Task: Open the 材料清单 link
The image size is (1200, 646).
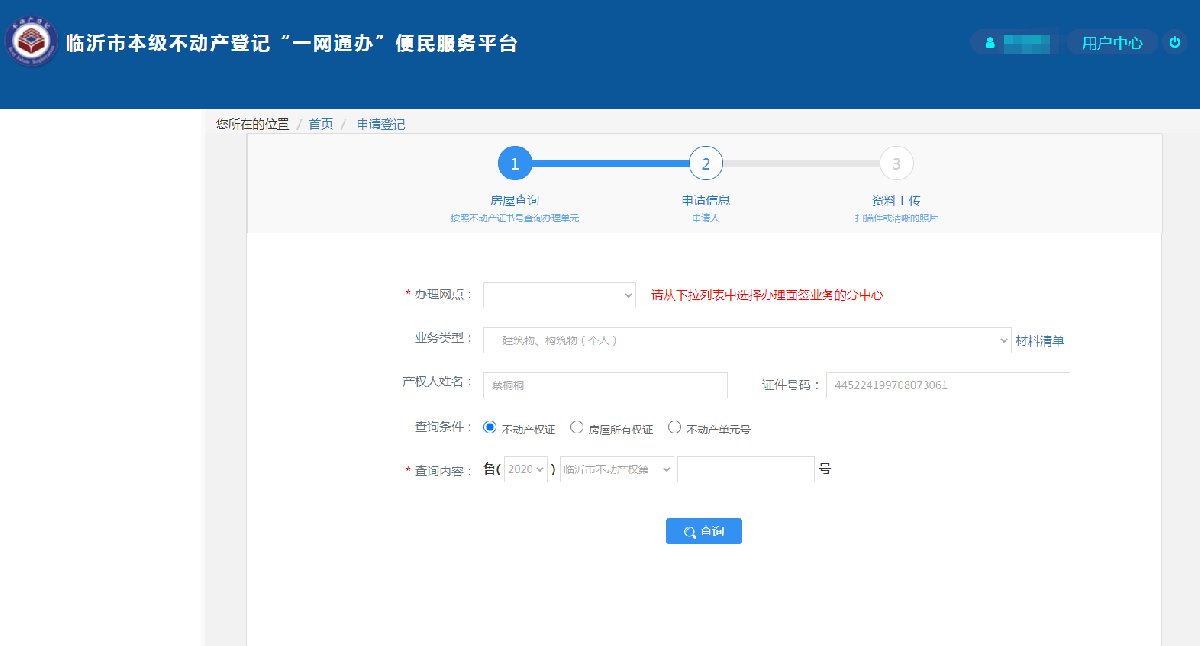Action: [1040, 340]
